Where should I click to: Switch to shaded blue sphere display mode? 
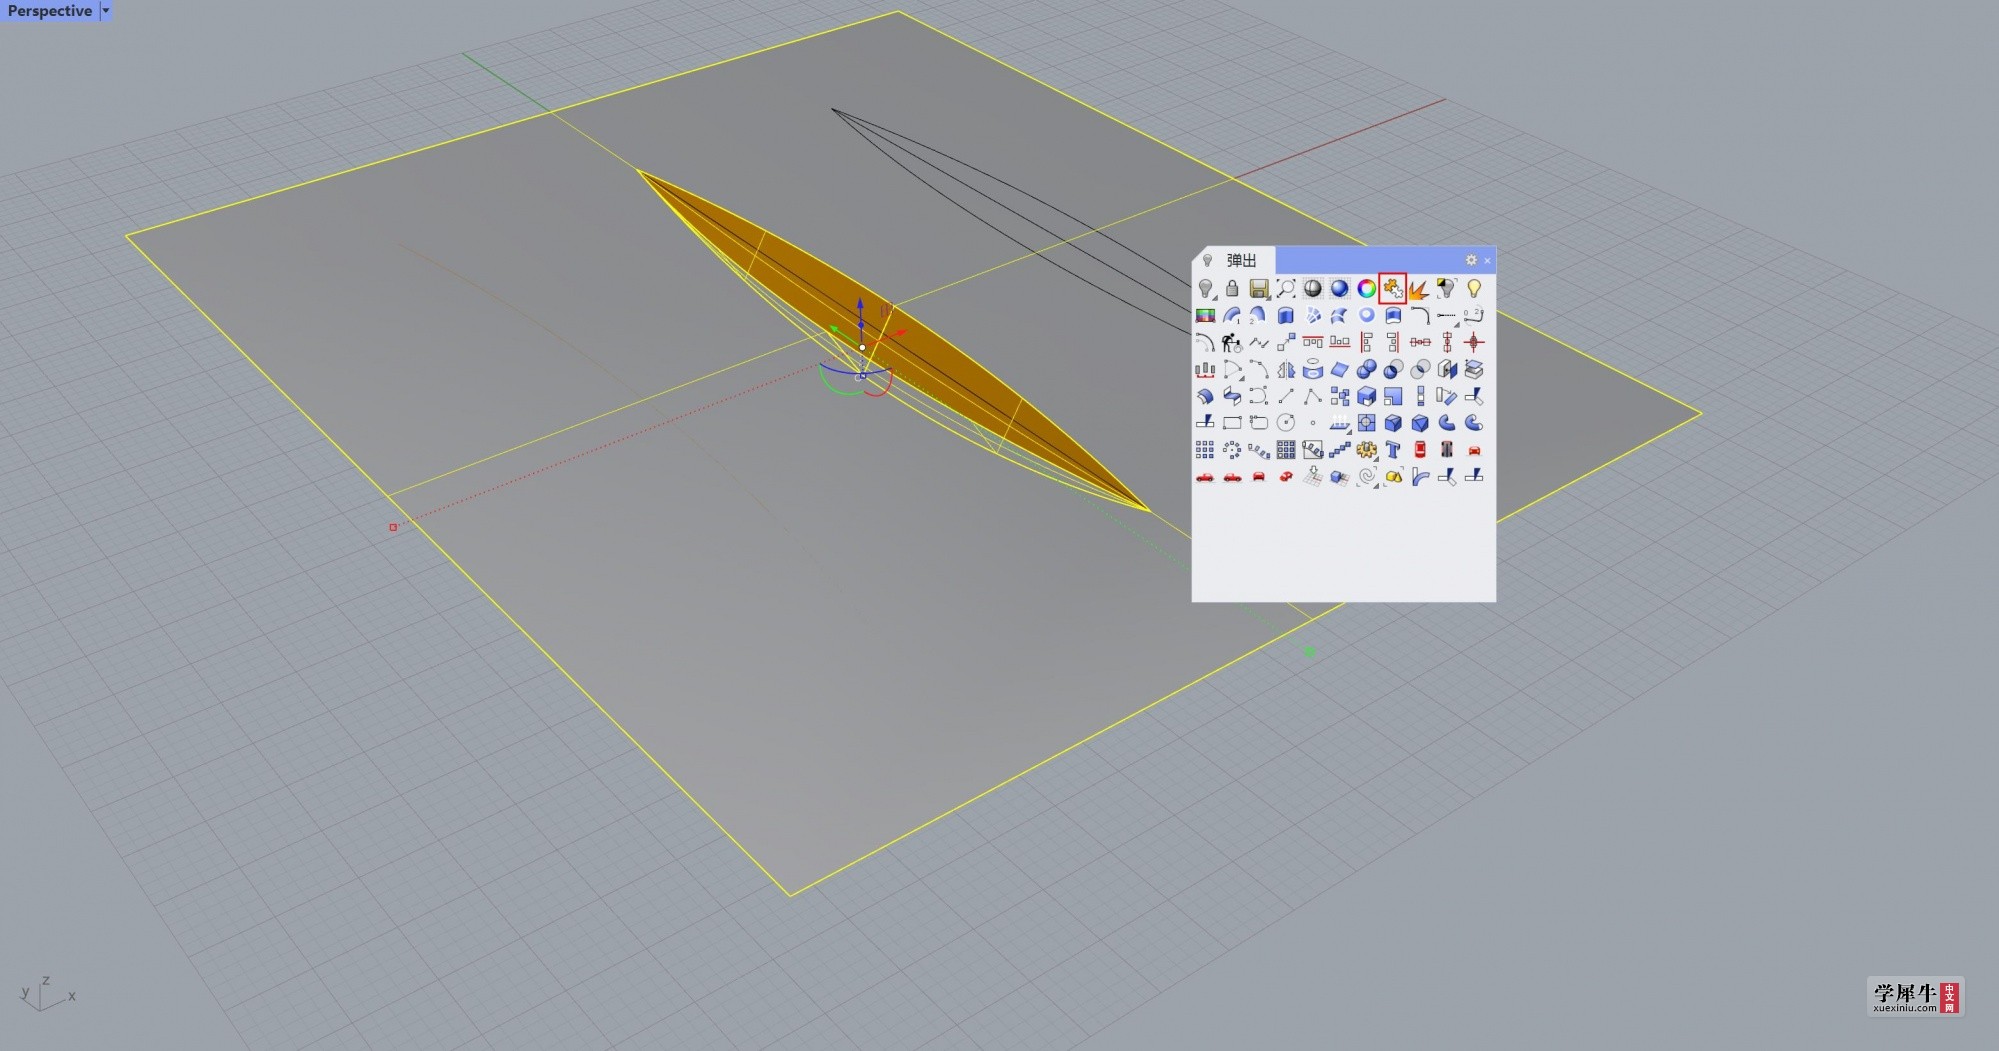pos(1340,288)
